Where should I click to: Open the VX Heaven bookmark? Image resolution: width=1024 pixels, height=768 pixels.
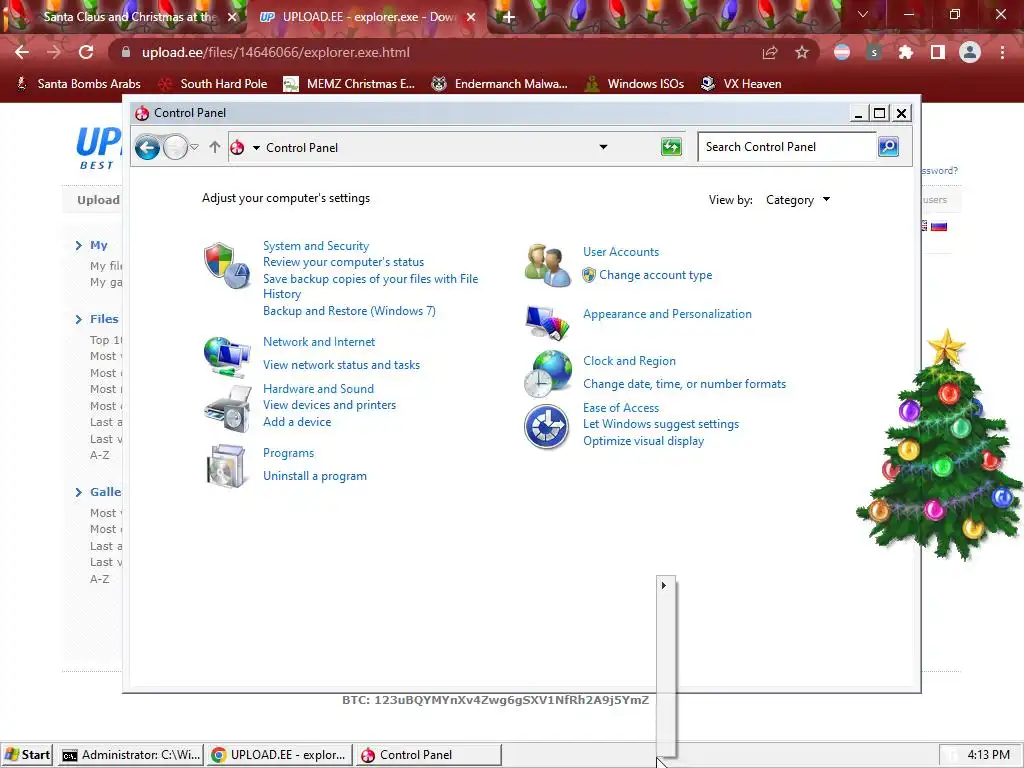click(x=741, y=84)
